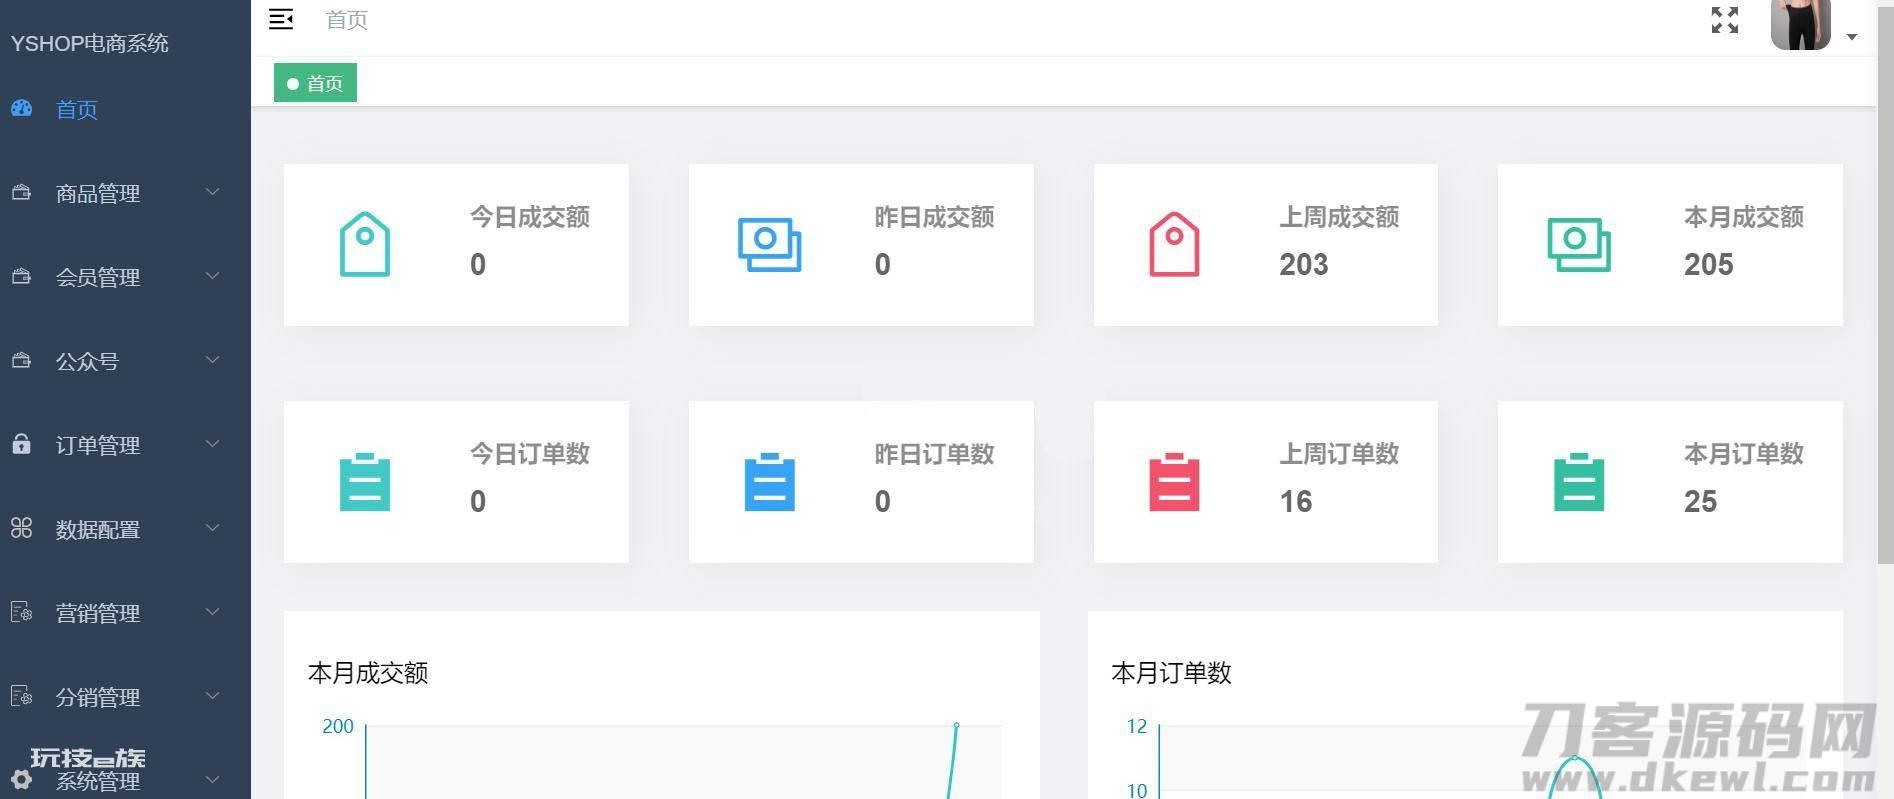Select the 昨日订单数 label
Screen dimensions: 1894x799
934,454
